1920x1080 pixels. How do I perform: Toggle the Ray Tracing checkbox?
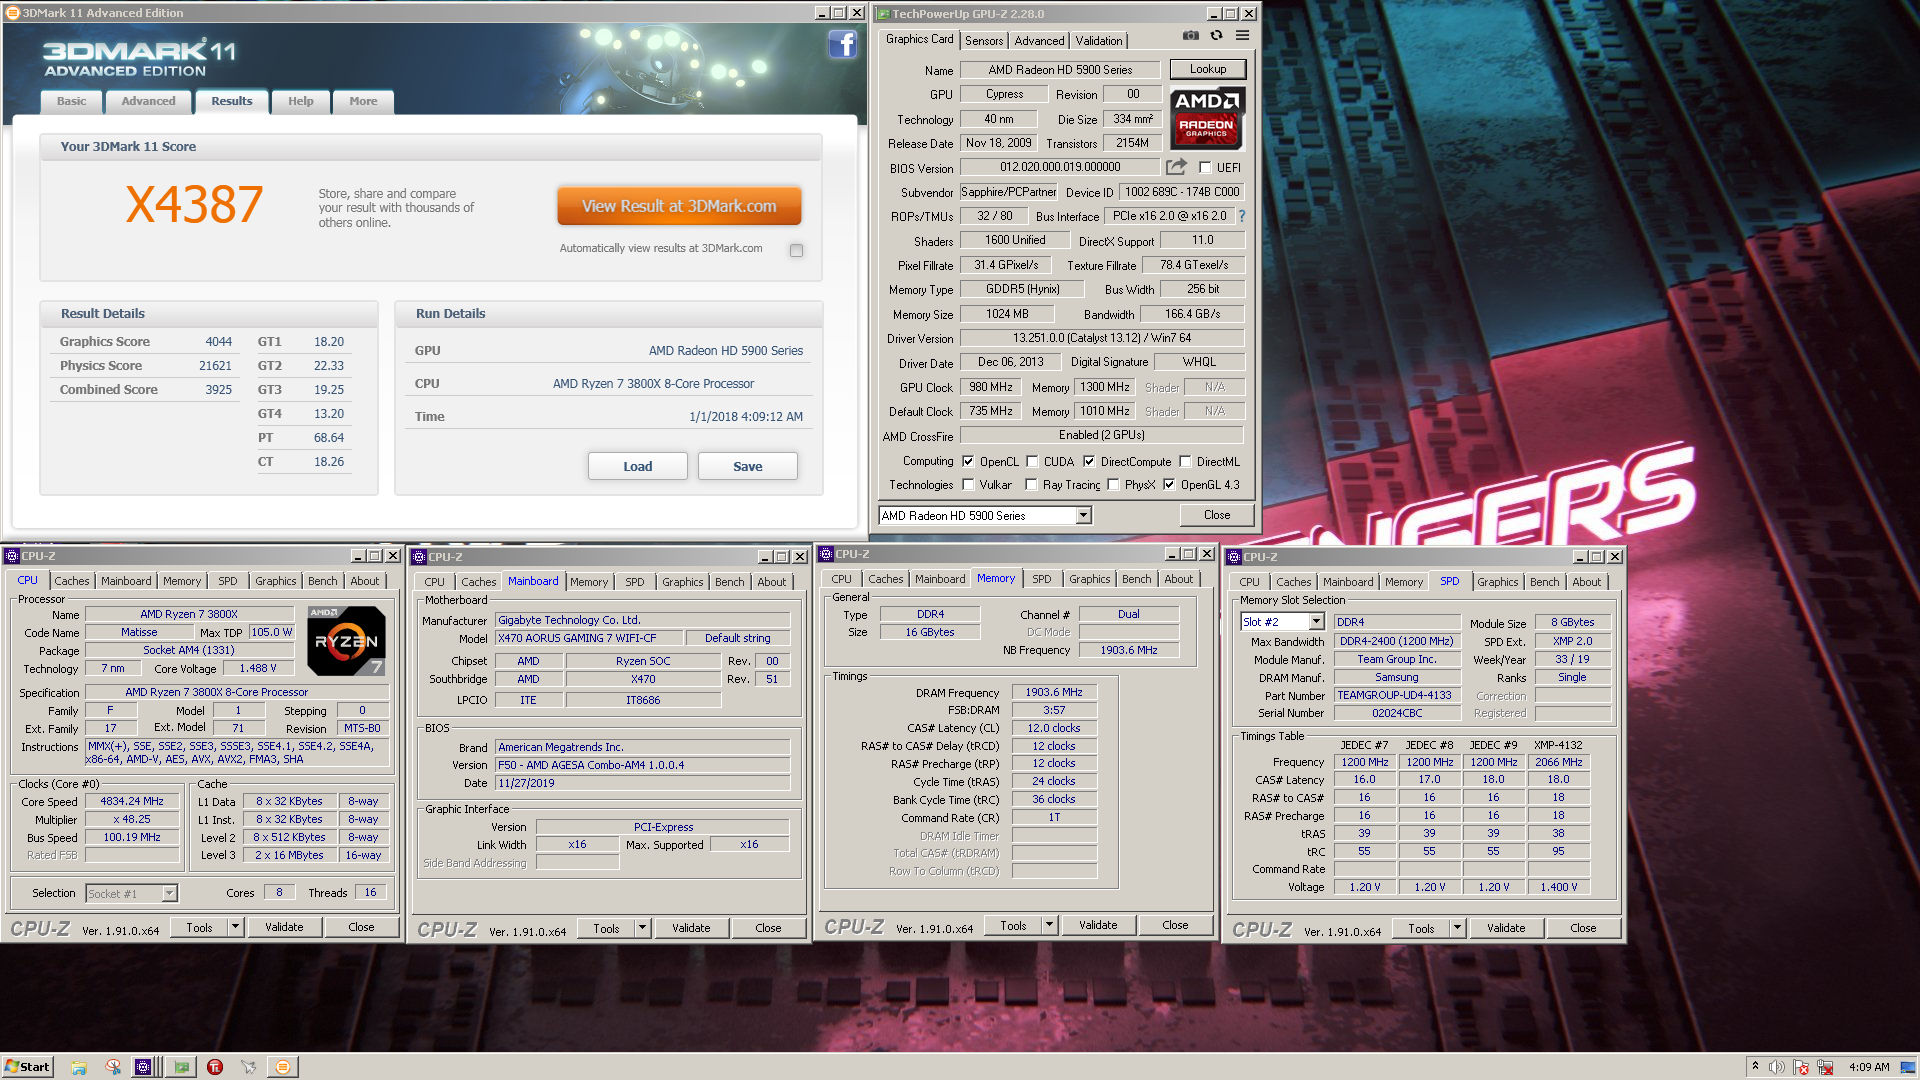(1031, 485)
